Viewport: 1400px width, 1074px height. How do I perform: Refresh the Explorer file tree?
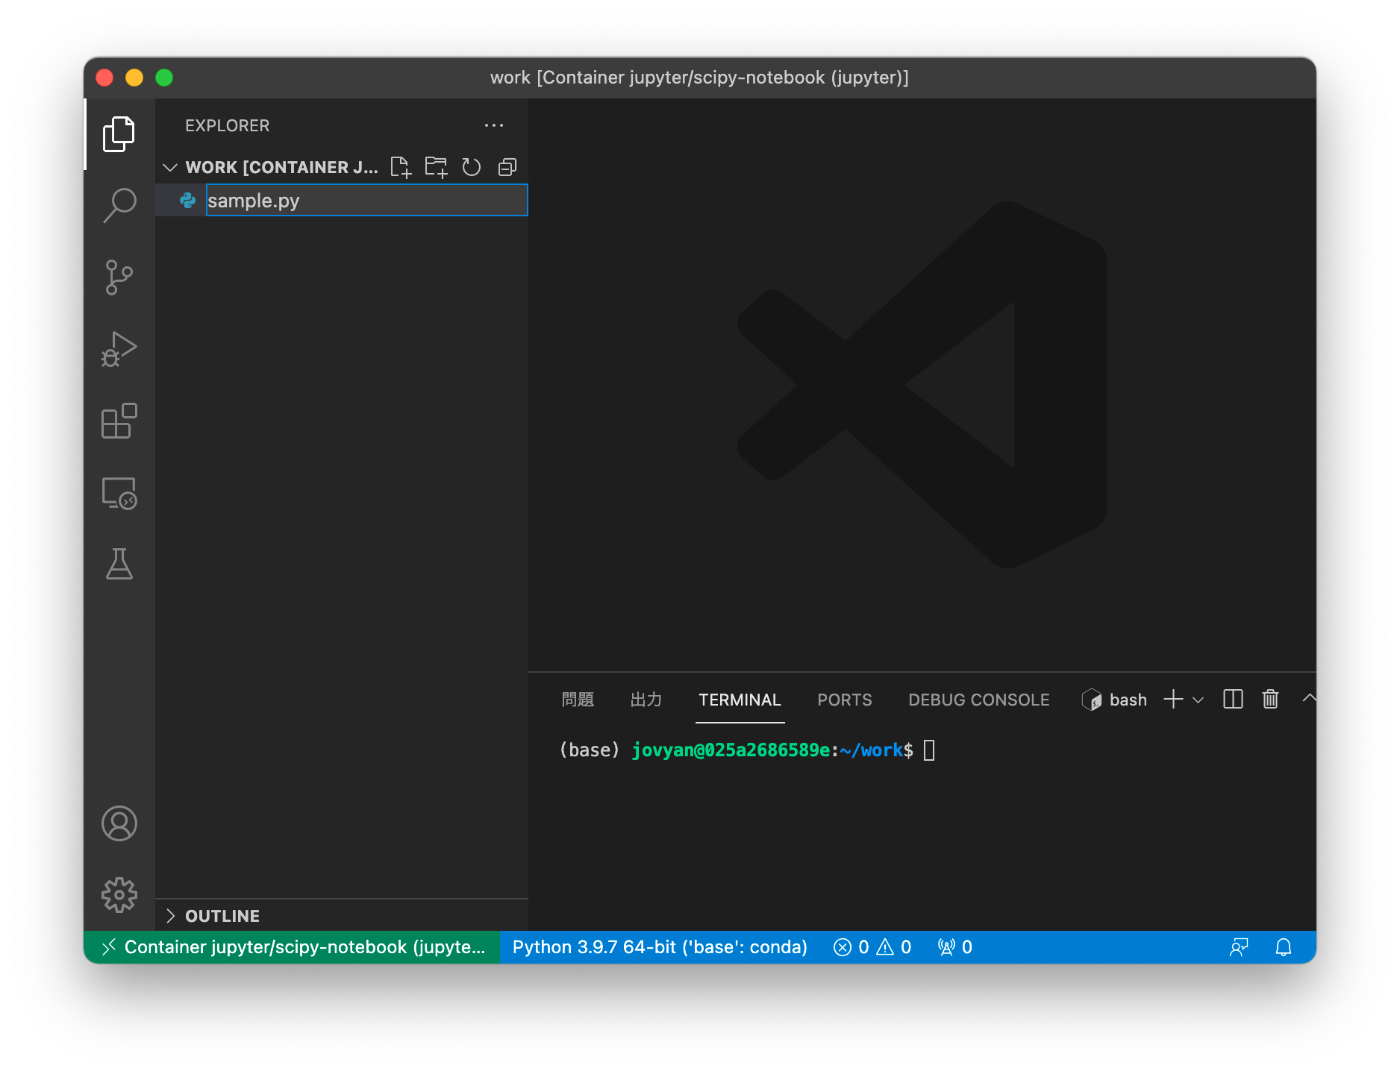[x=472, y=167]
